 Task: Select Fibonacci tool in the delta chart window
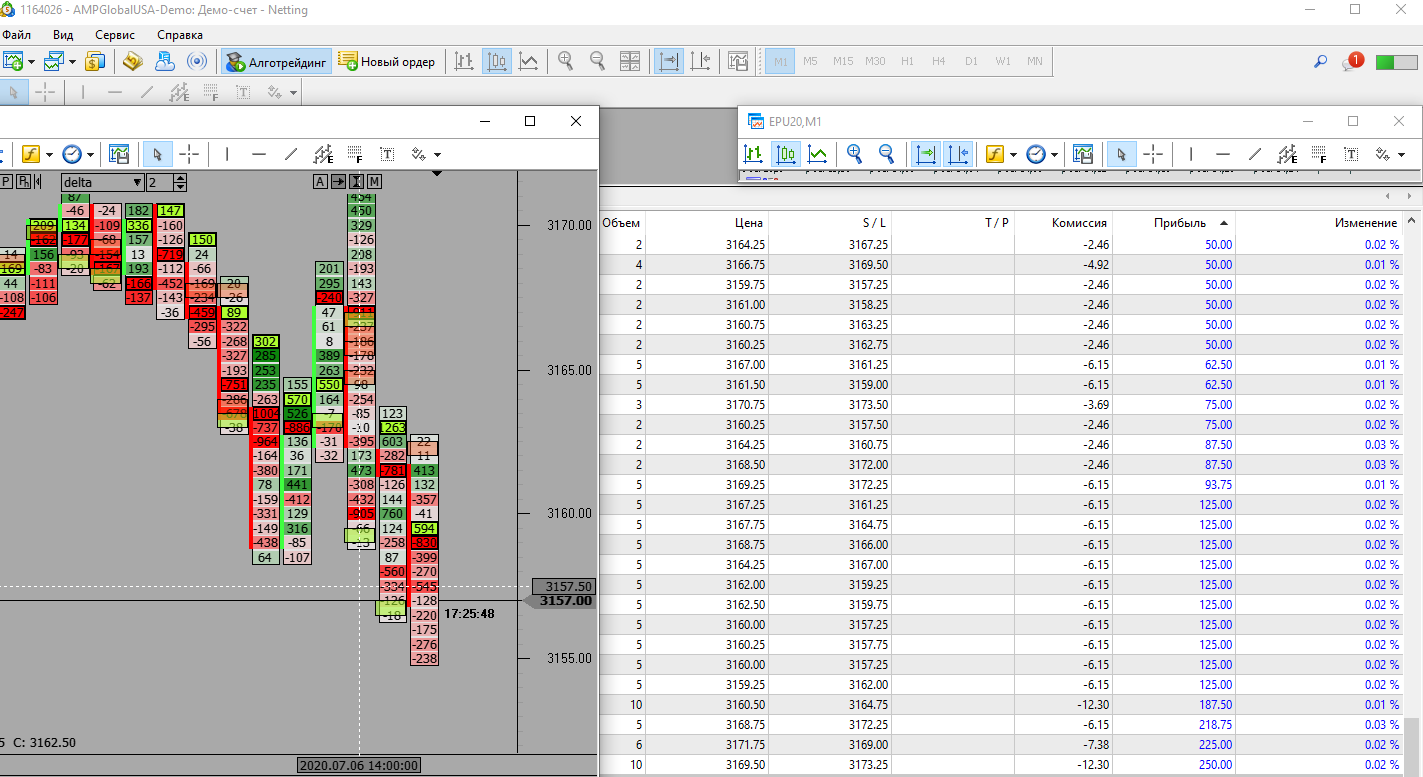[355, 154]
